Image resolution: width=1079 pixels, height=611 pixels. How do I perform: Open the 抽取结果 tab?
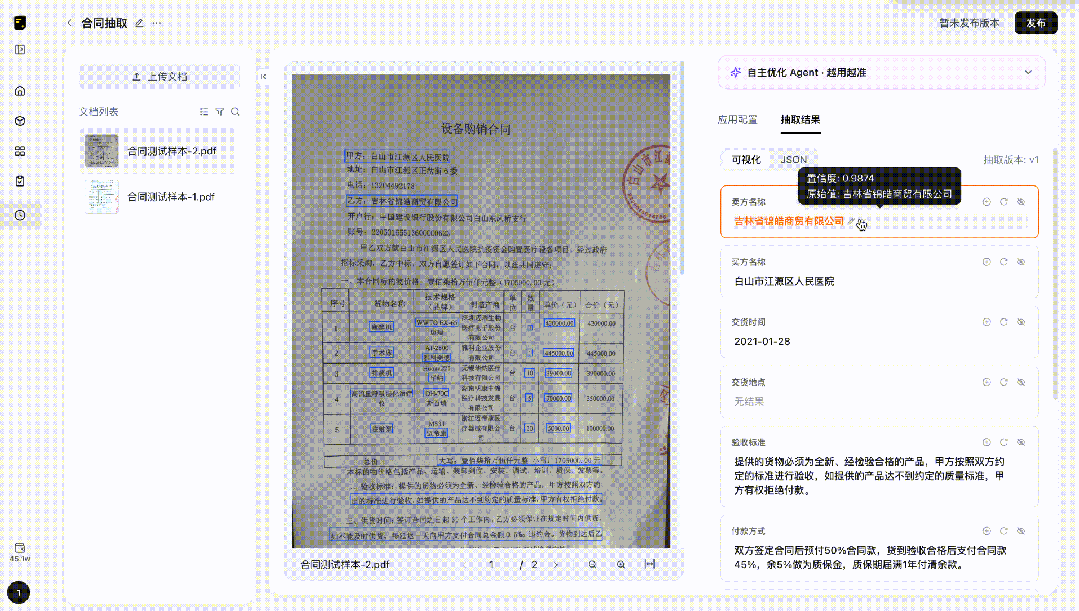(x=800, y=120)
